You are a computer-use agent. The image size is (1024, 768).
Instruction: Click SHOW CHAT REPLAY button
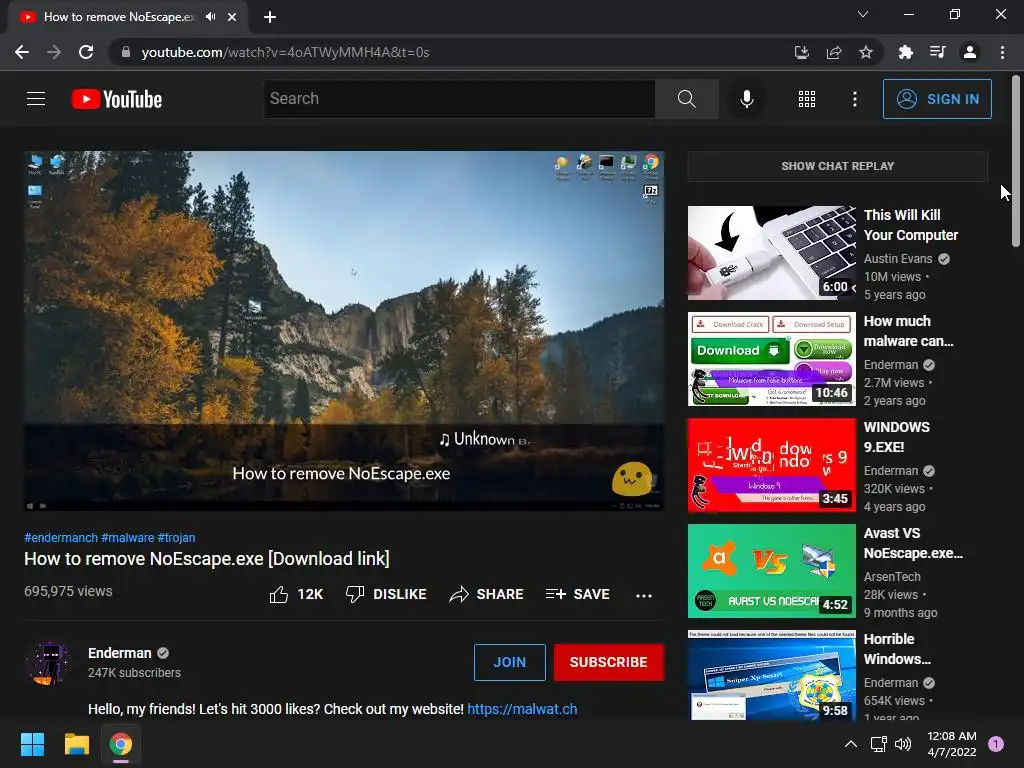point(837,166)
